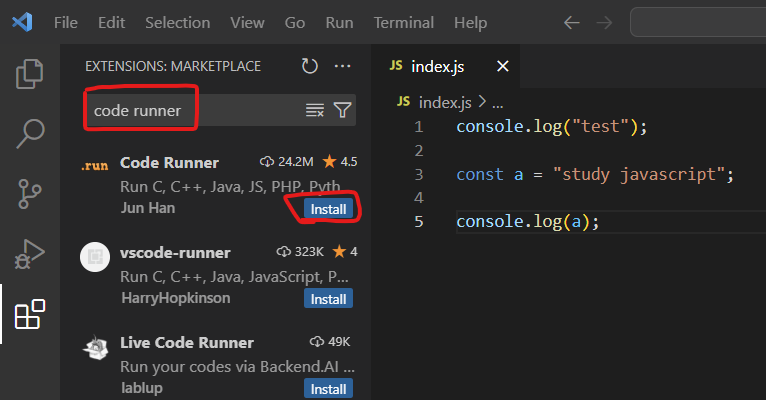This screenshot has height=400, width=766.
Task: Go forward with the right arrow
Action: tap(604, 22)
